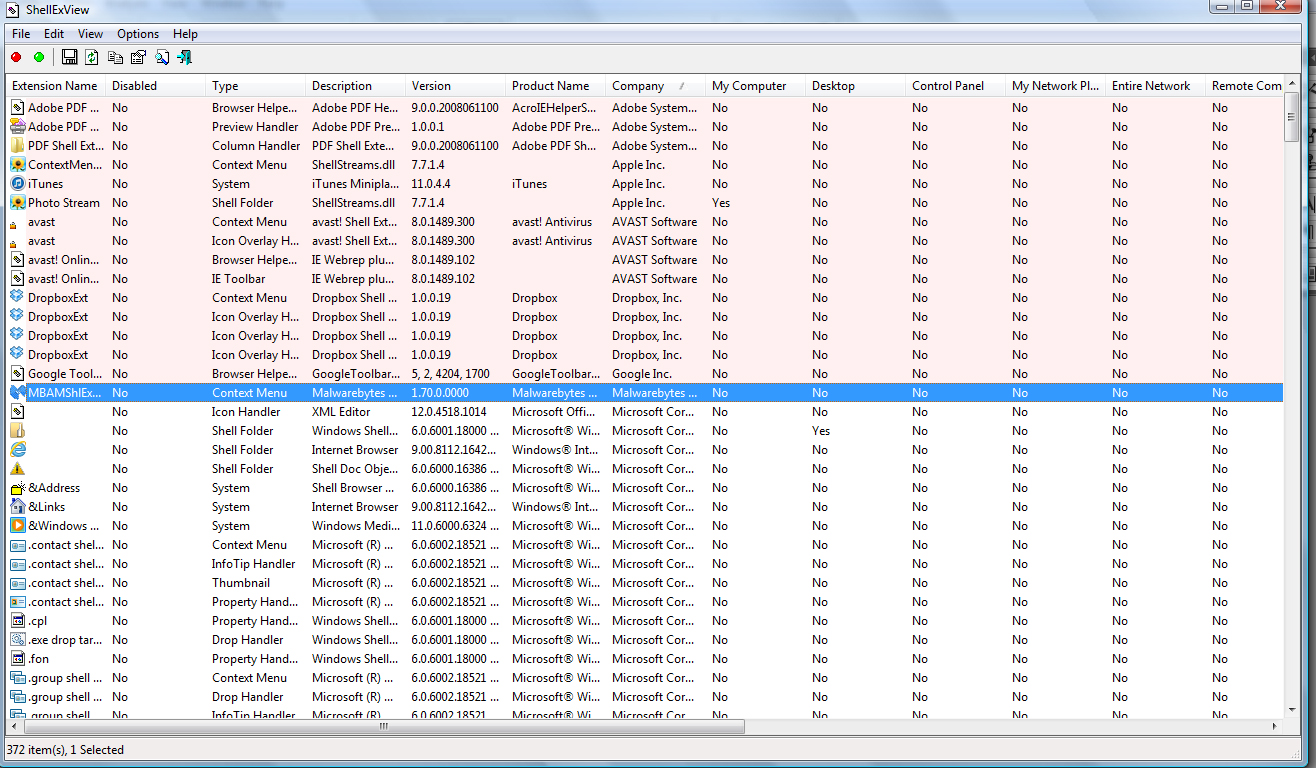Click the Adobe PDF Preview Handler icon
1316x768 pixels.
[18, 127]
